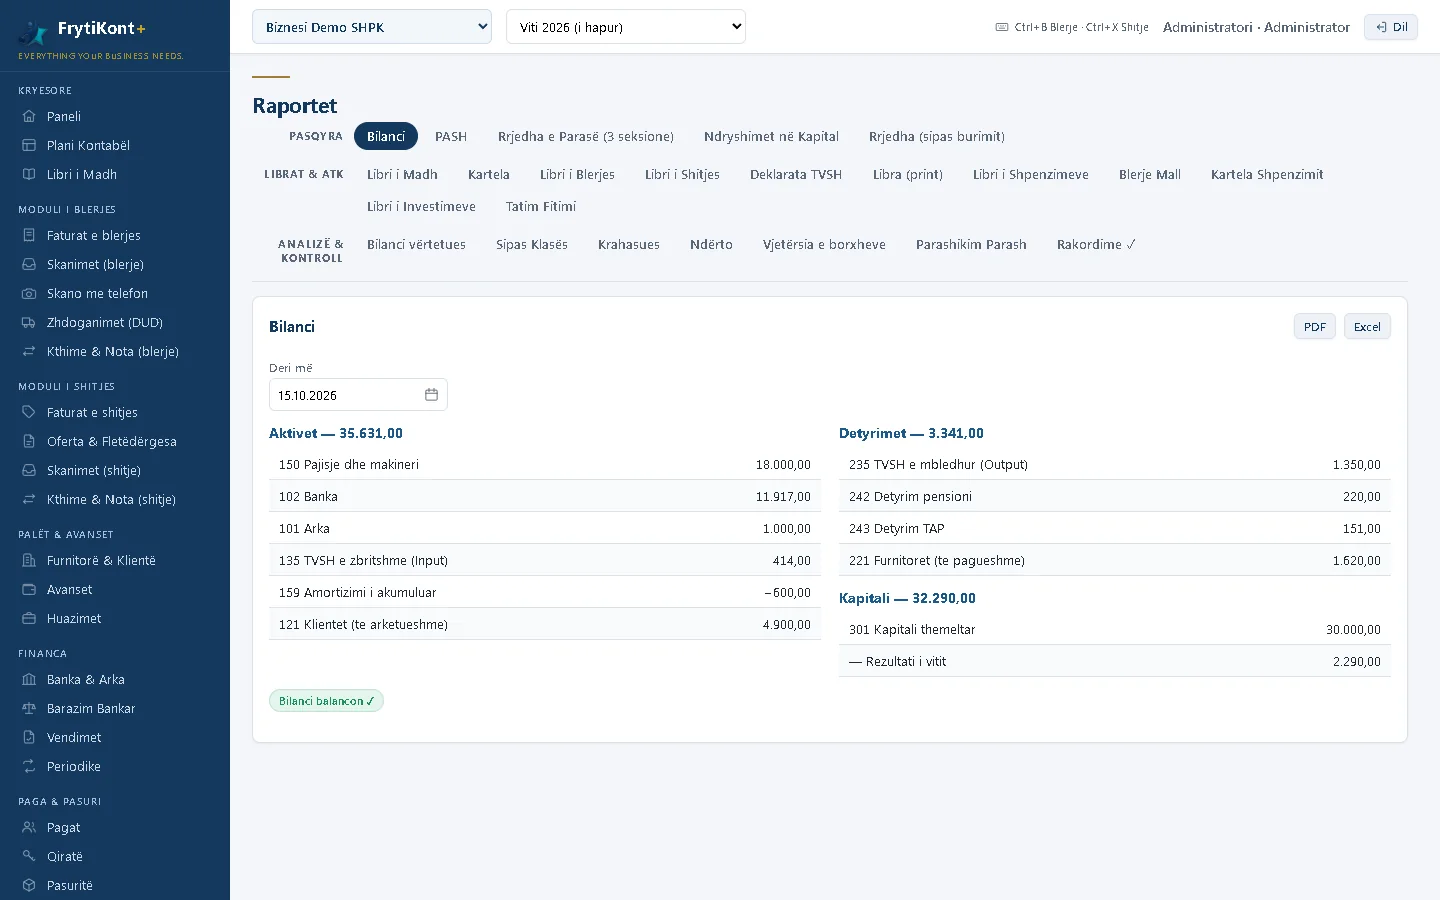
Task: Click the Avanset wallet icon
Action: point(29,589)
